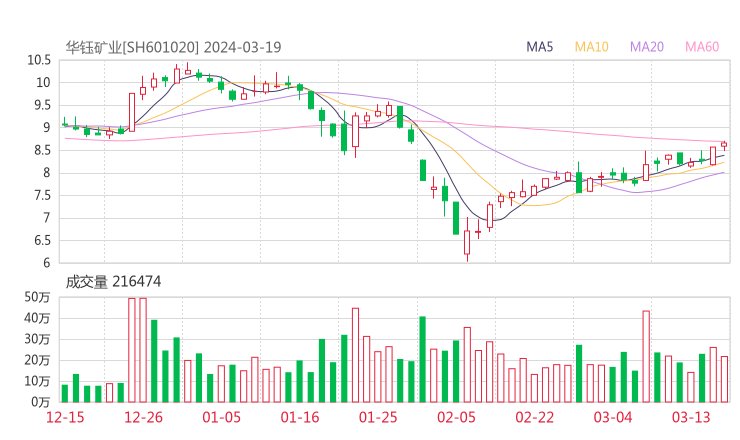
Task: Click the 03-04 date axis label
Action: coord(613,417)
